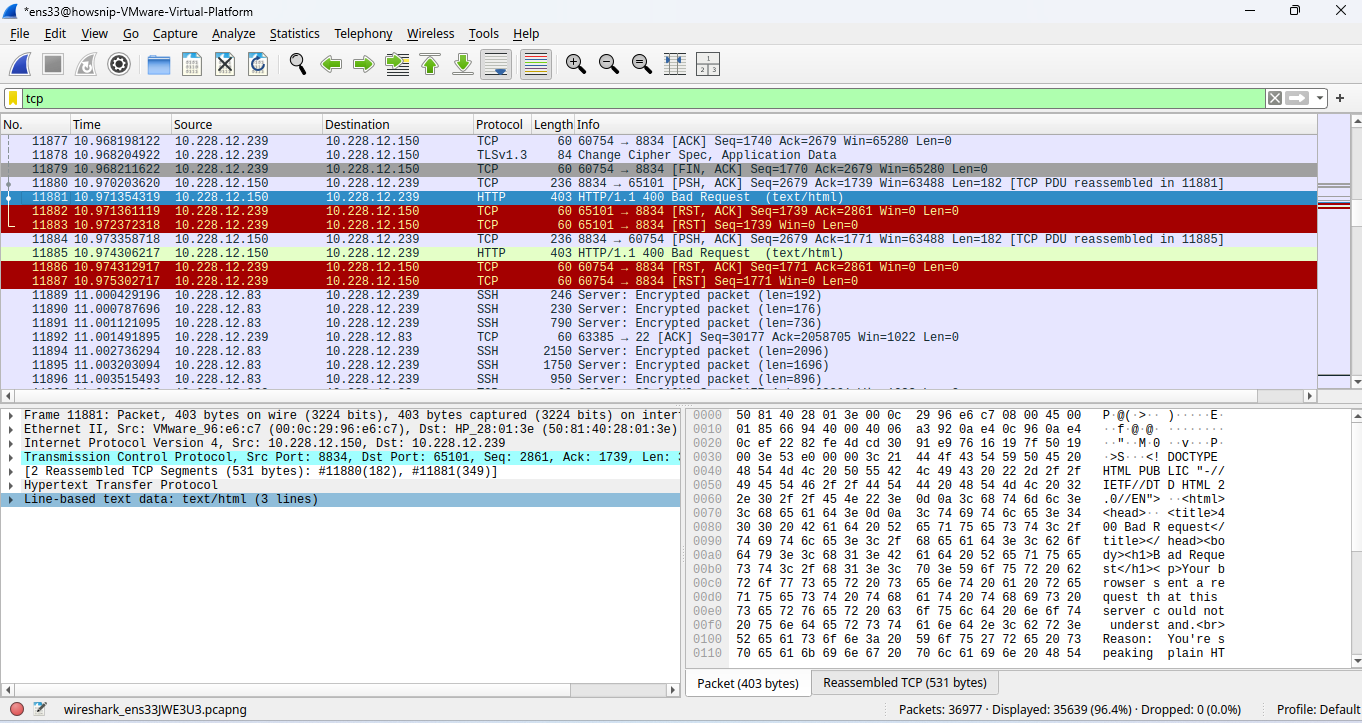The image size is (1362, 723).
Task: Toggle automatic scrolling during live capture
Action: click(496, 65)
